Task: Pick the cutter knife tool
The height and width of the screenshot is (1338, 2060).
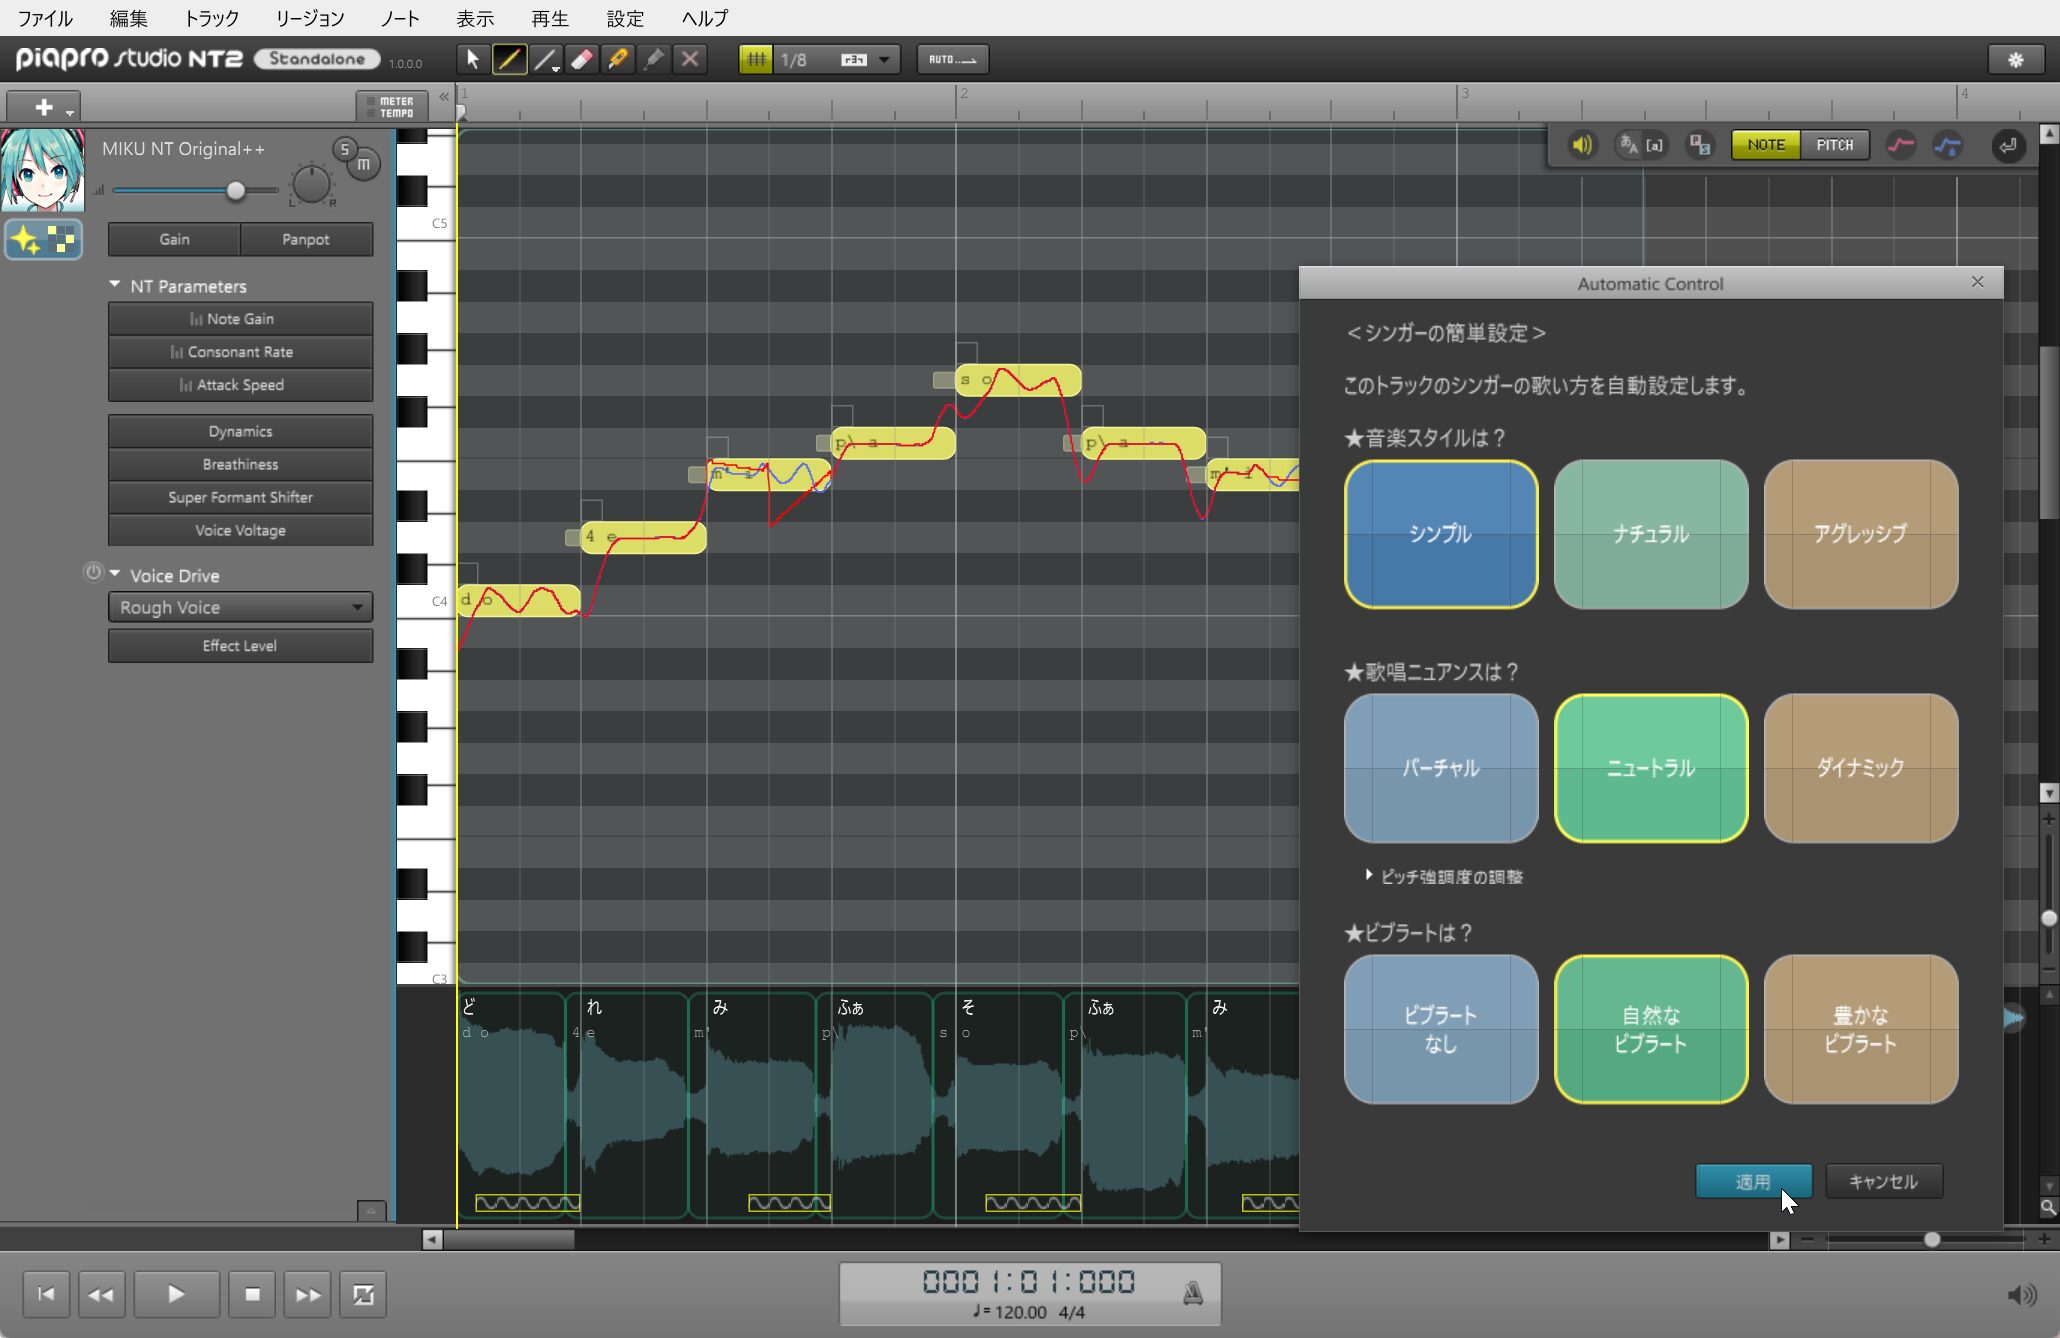Action: (x=618, y=59)
